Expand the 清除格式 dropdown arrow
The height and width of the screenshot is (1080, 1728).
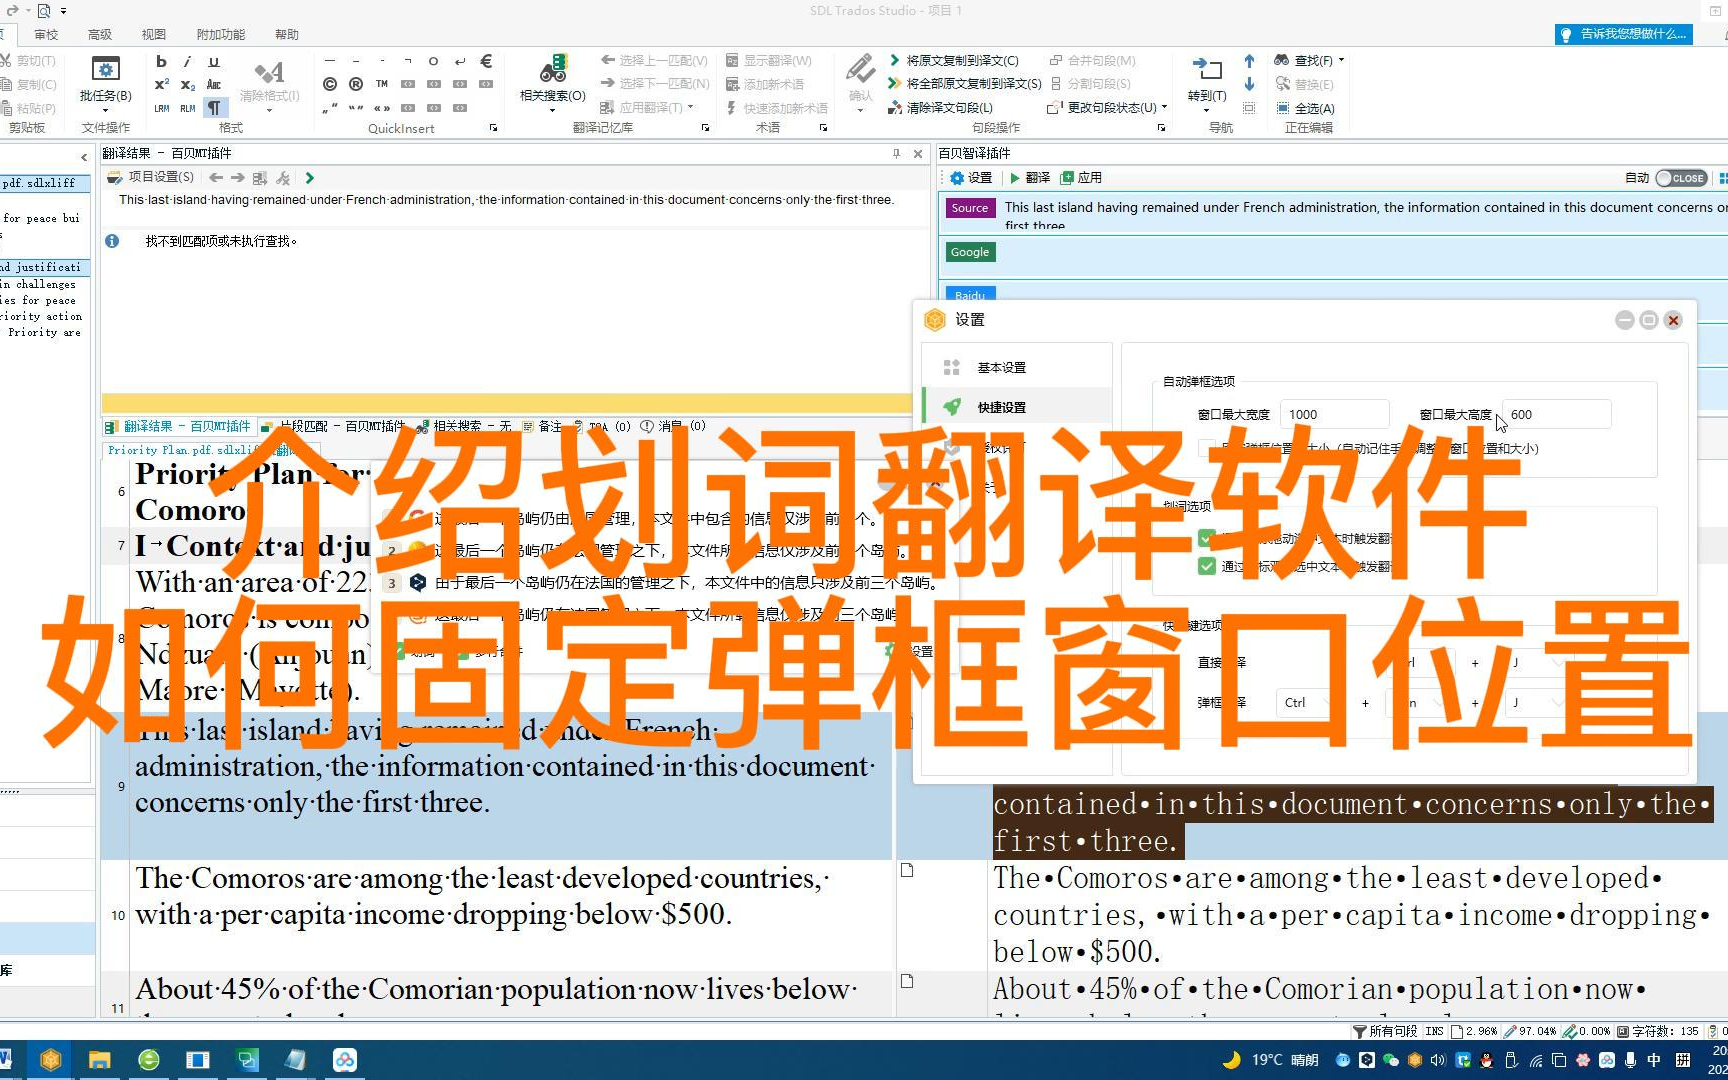click(x=269, y=110)
